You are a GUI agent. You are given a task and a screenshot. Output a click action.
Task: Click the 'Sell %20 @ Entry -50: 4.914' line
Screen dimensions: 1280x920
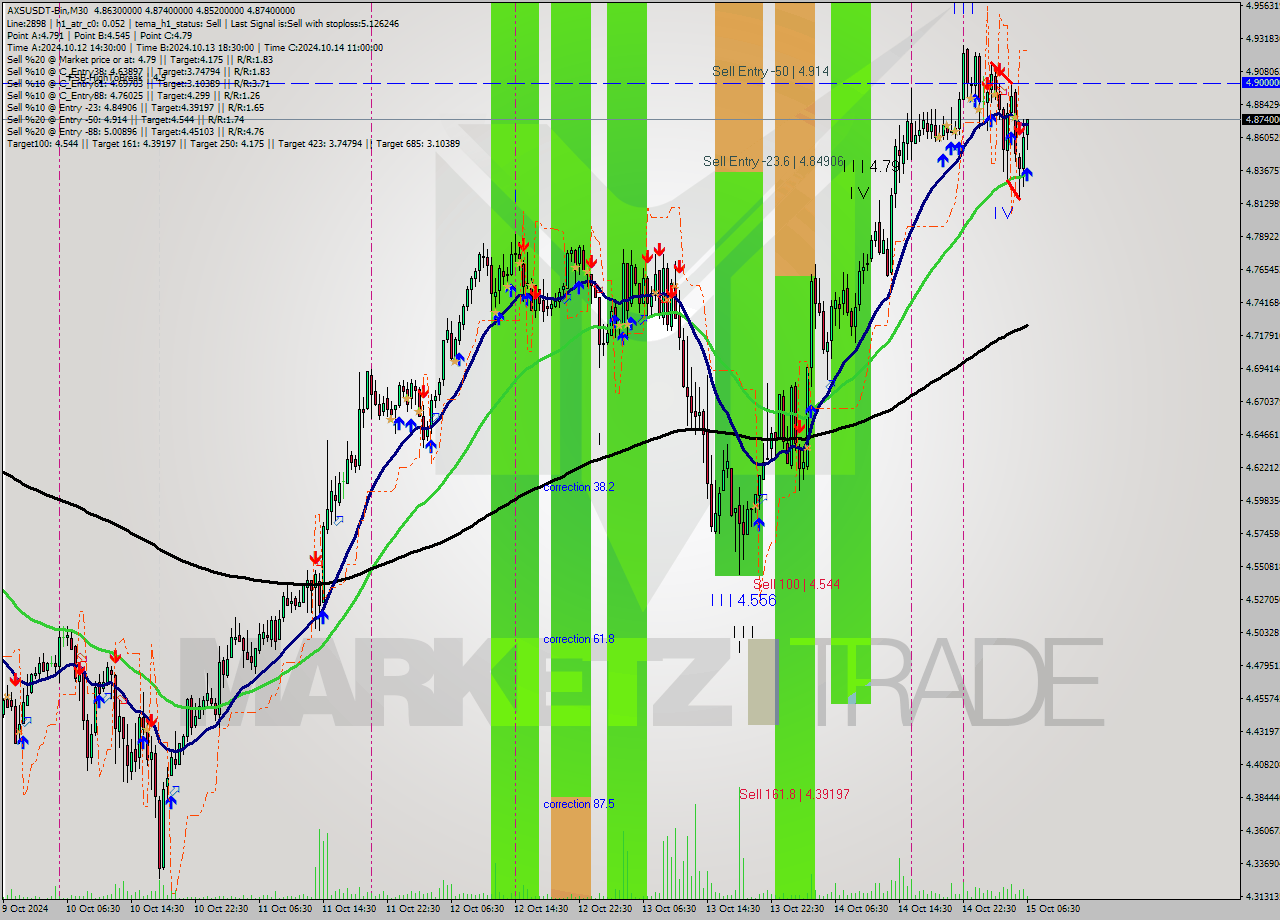125,120
